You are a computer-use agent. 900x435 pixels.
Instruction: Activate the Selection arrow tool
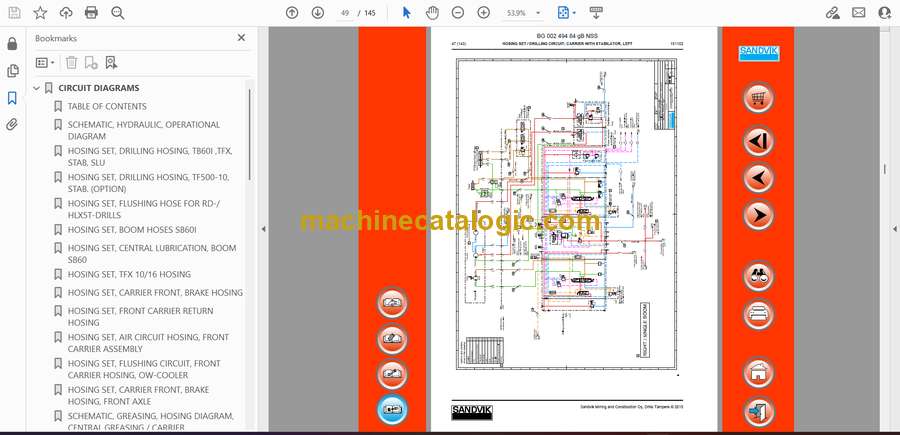click(x=406, y=13)
